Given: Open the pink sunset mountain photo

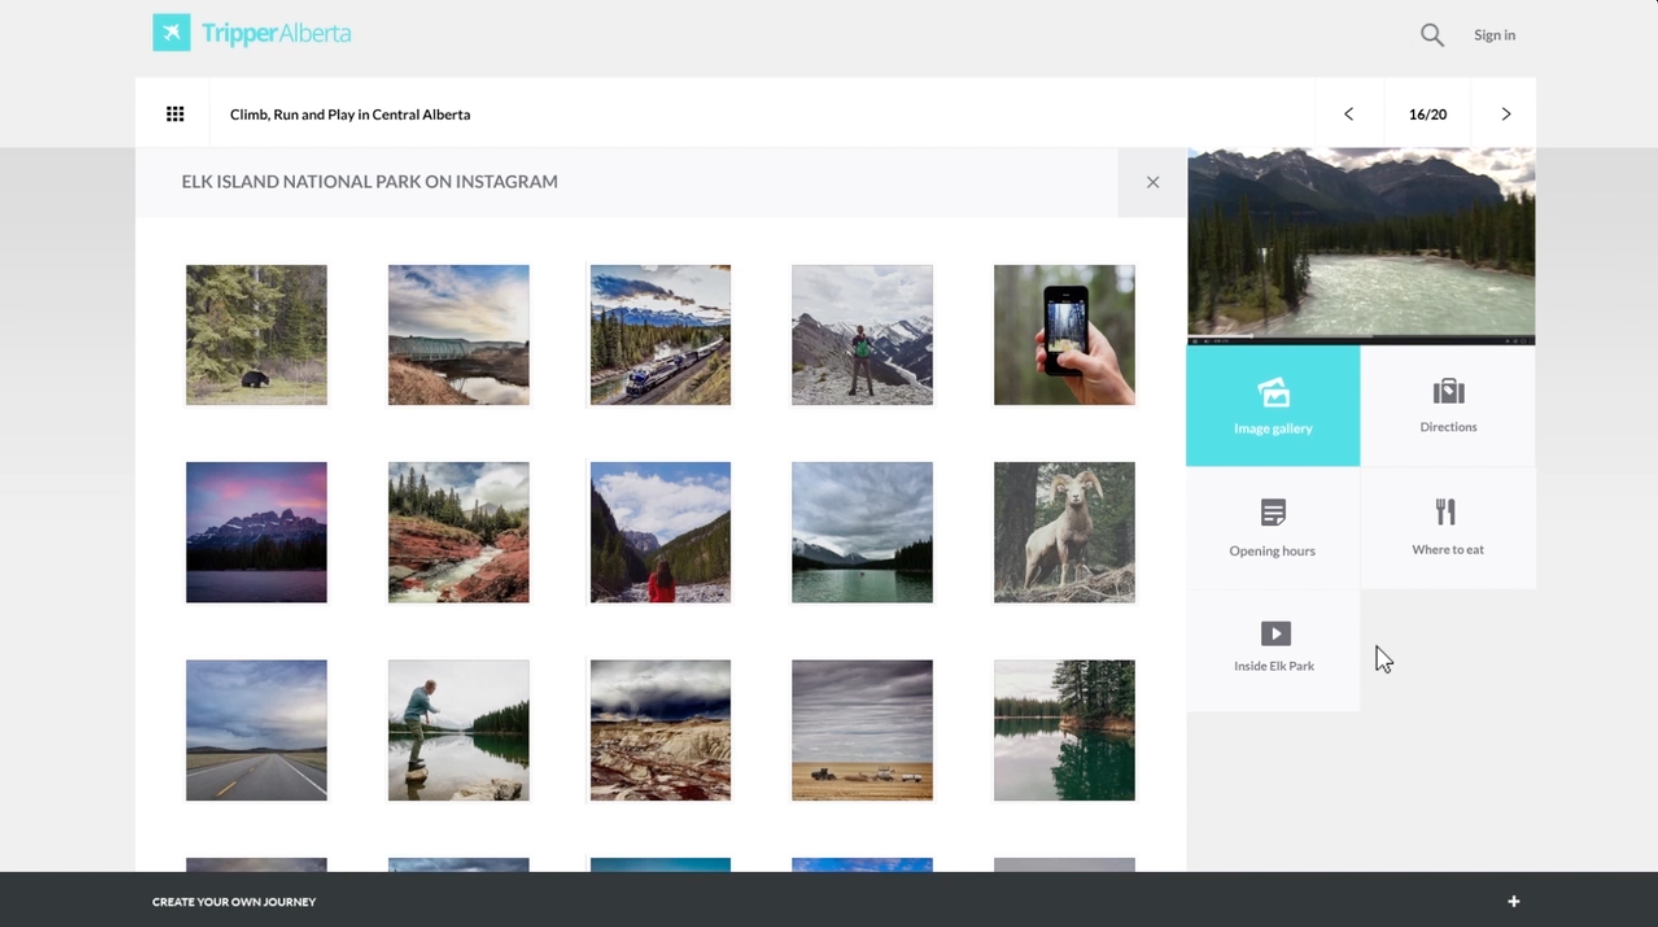Looking at the screenshot, I should 256,532.
